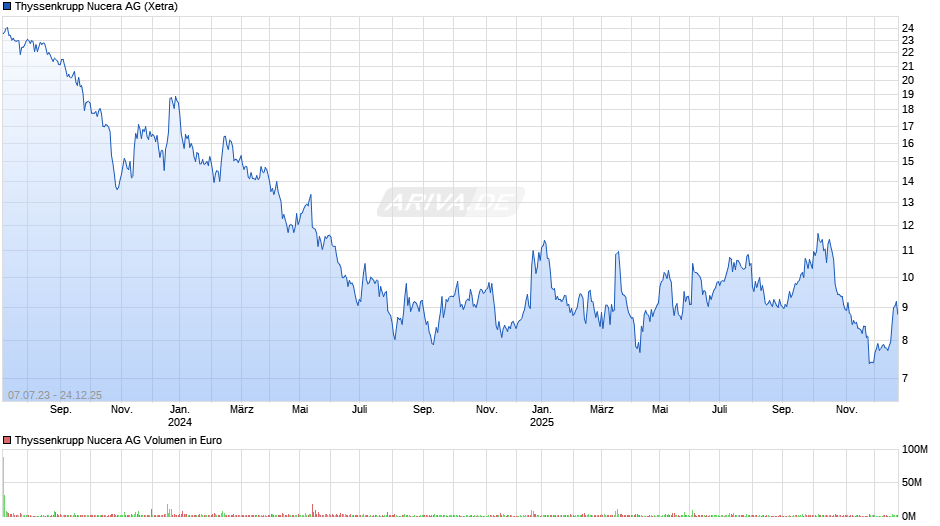Click the price axis label '12'
940x526 pixels.
pyautogui.click(x=908, y=226)
